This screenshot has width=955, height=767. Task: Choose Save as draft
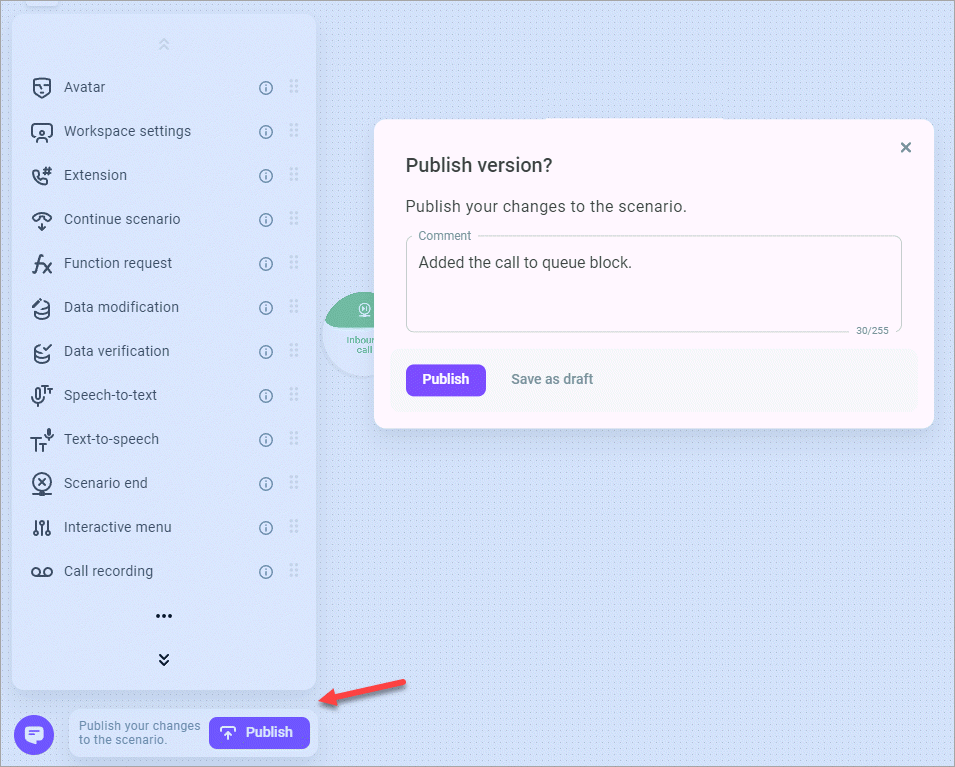click(x=552, y=380)
